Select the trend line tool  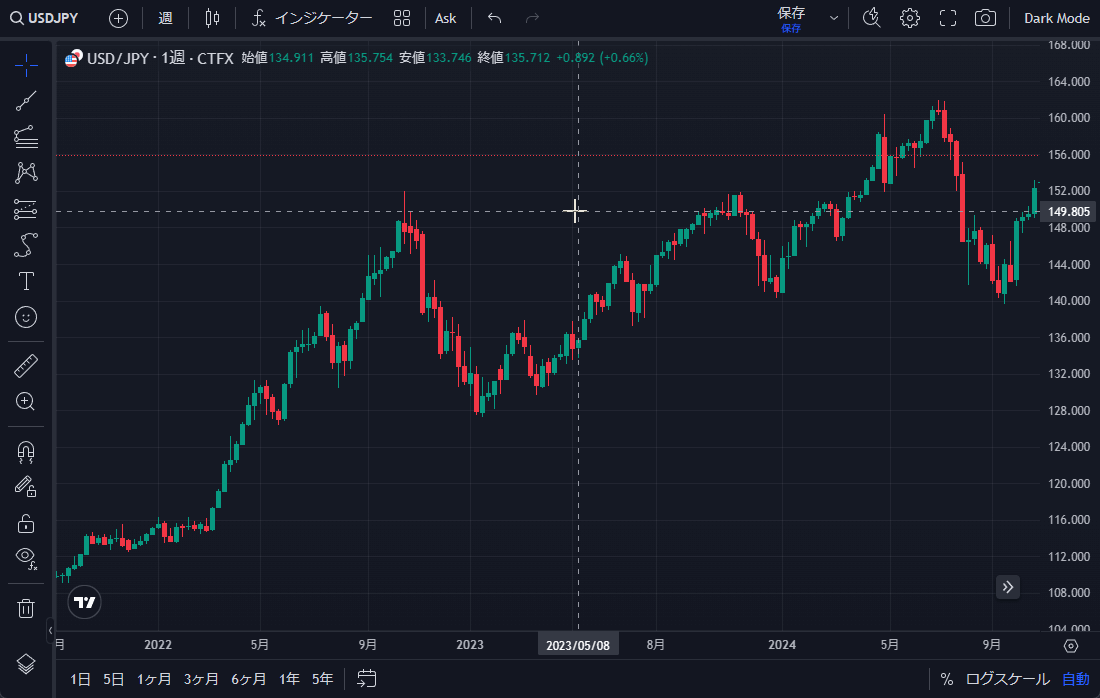click(x=26, y=101)
